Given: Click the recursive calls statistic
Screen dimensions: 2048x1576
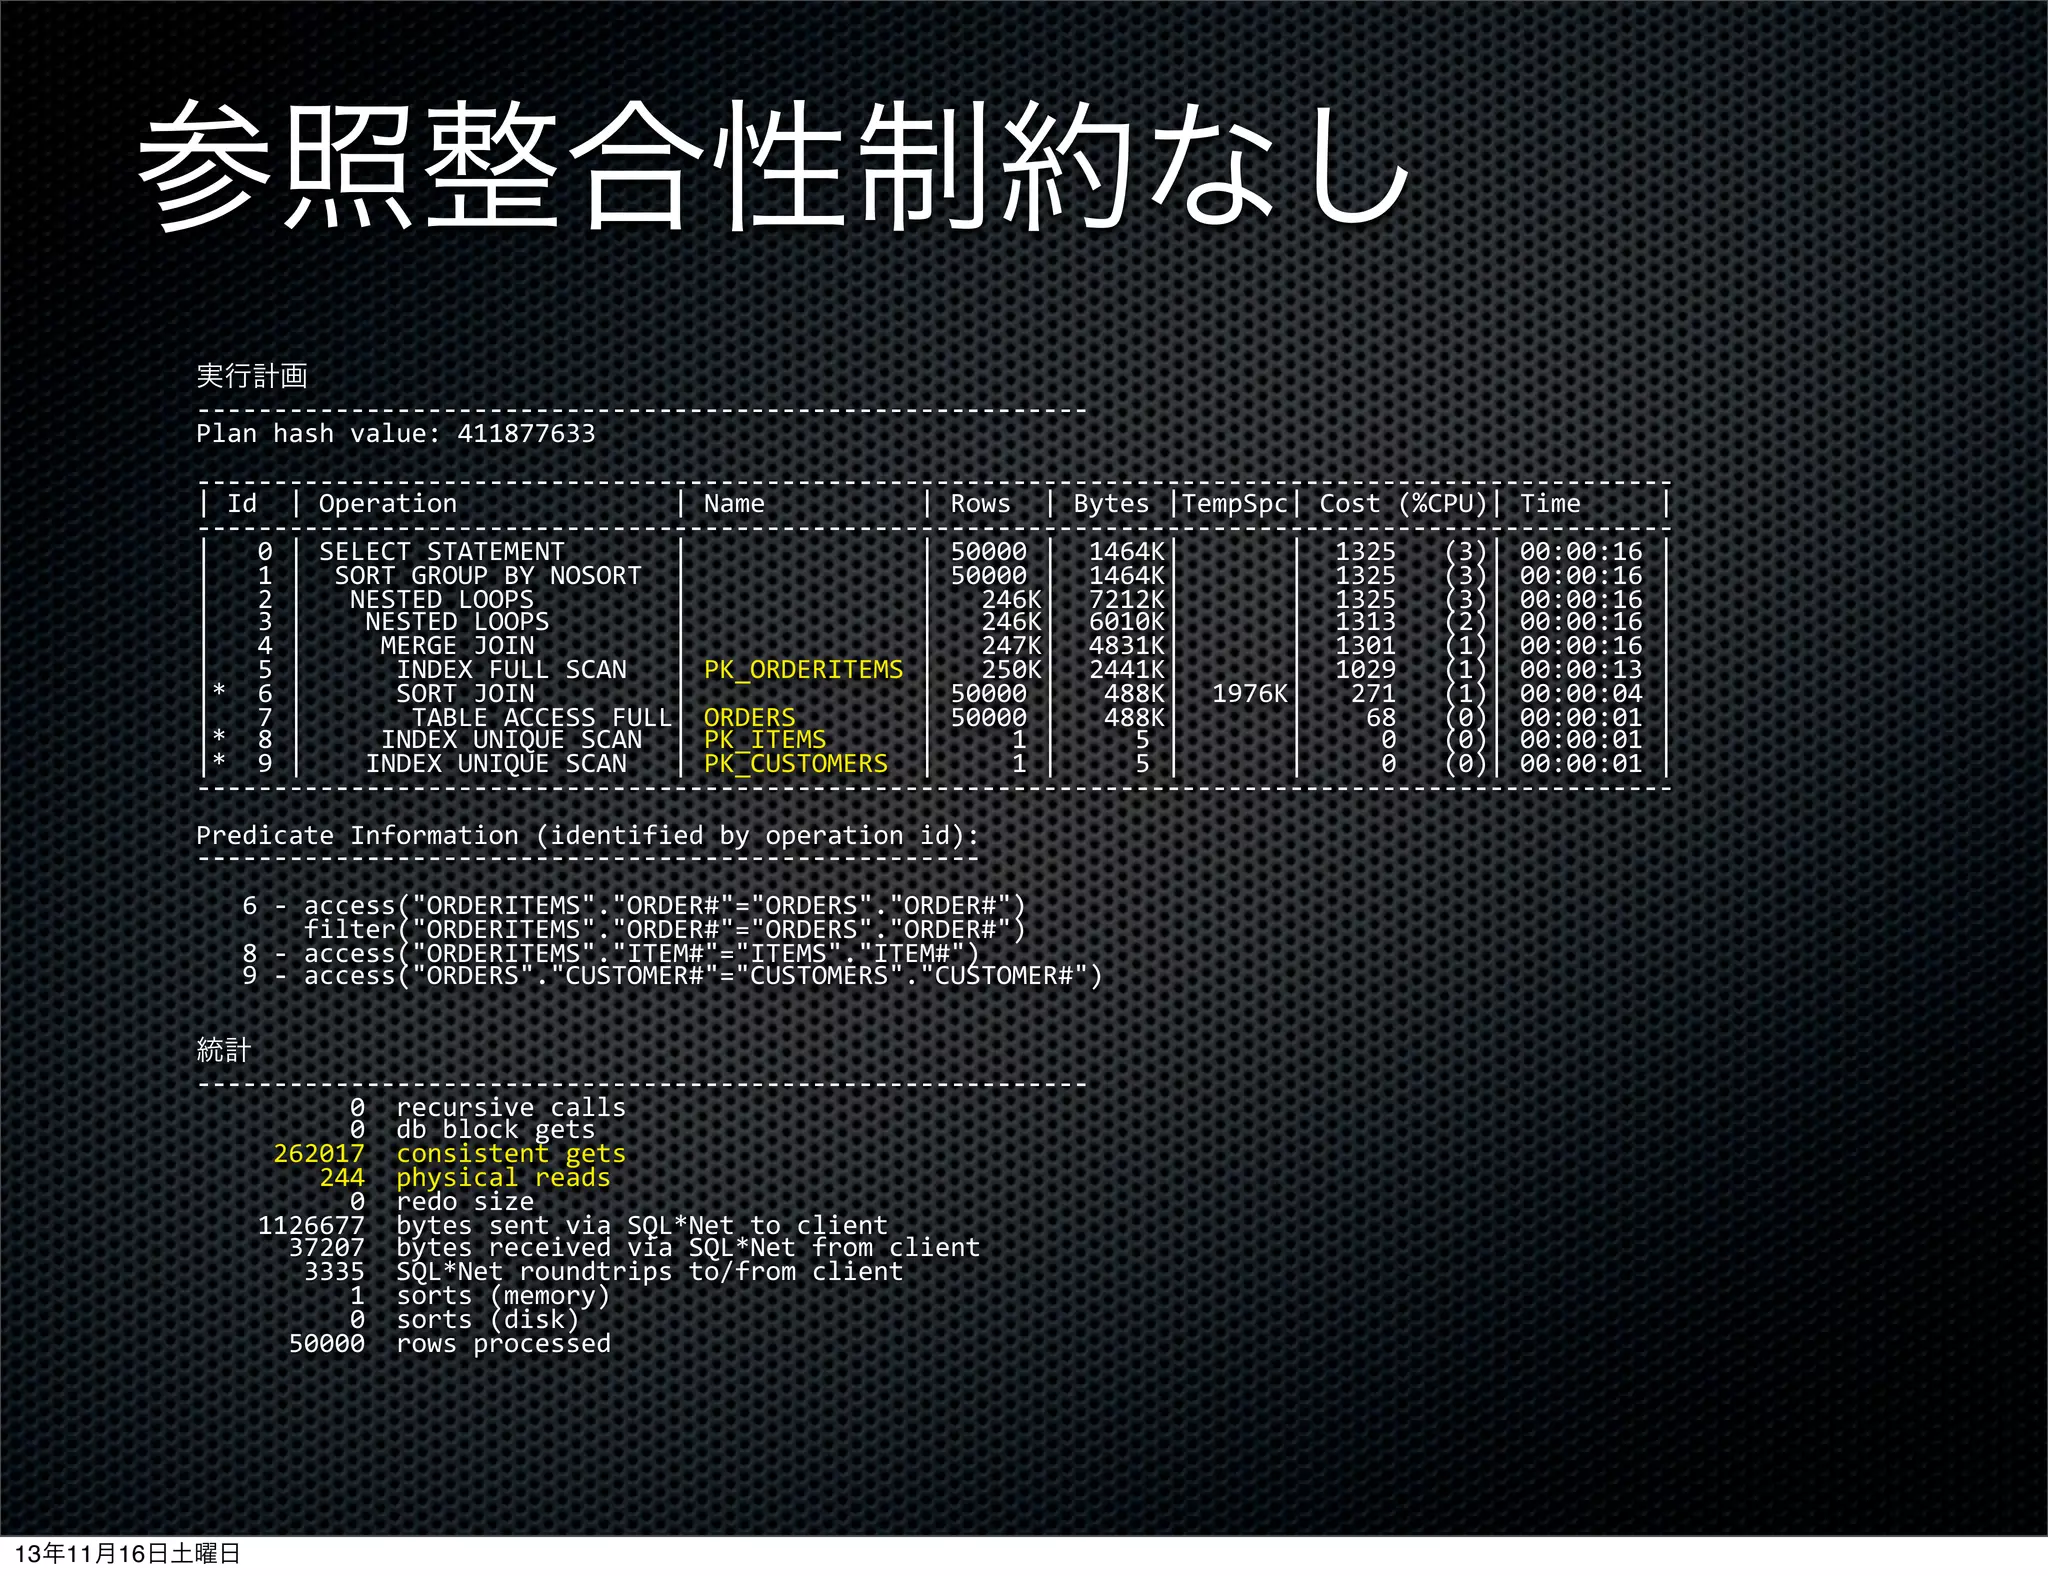Looking at the screenshot, I should click(x=488, y=1107).
